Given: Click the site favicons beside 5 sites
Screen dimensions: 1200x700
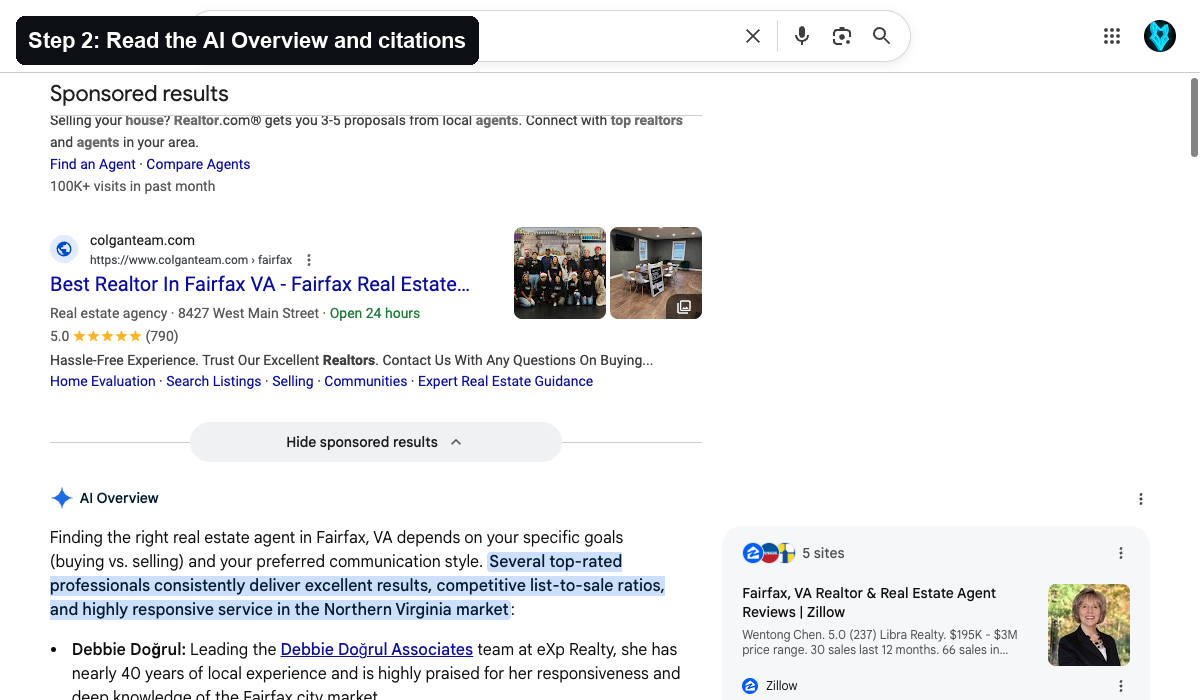Looking at the screenshot, I should tap(768, 553).
